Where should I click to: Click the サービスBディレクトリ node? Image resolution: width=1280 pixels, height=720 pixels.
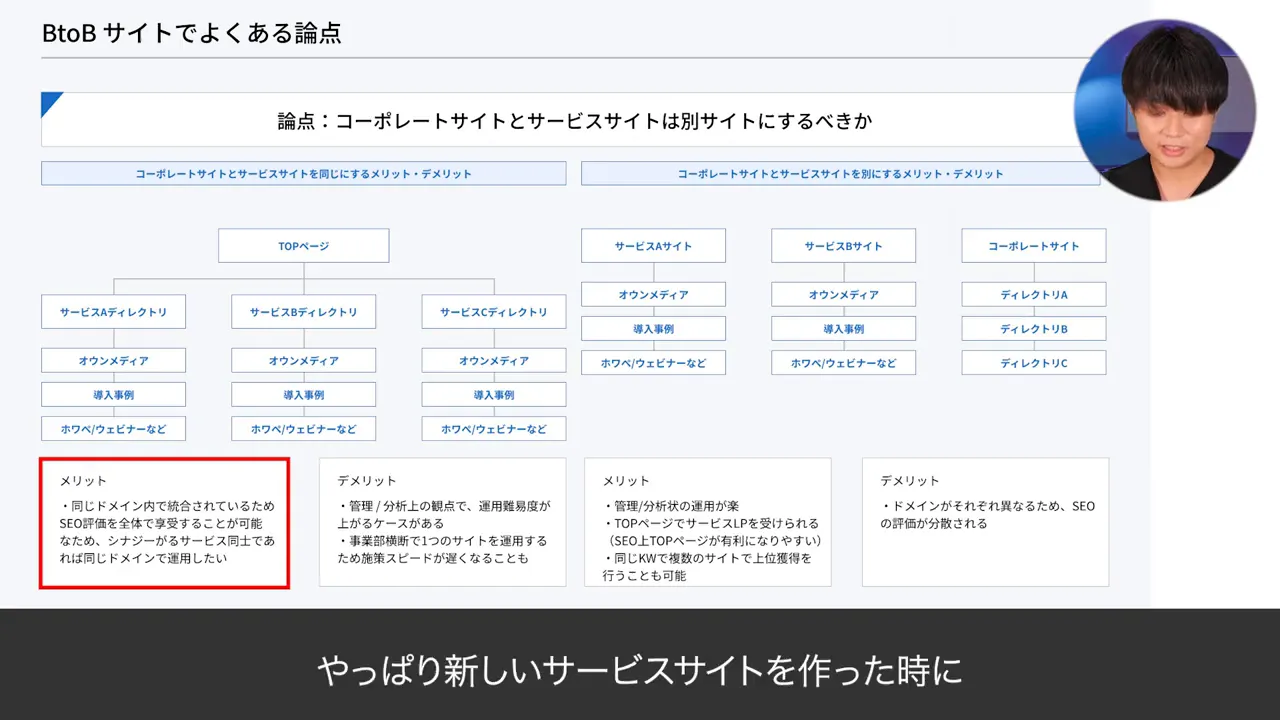coord(303,312)
